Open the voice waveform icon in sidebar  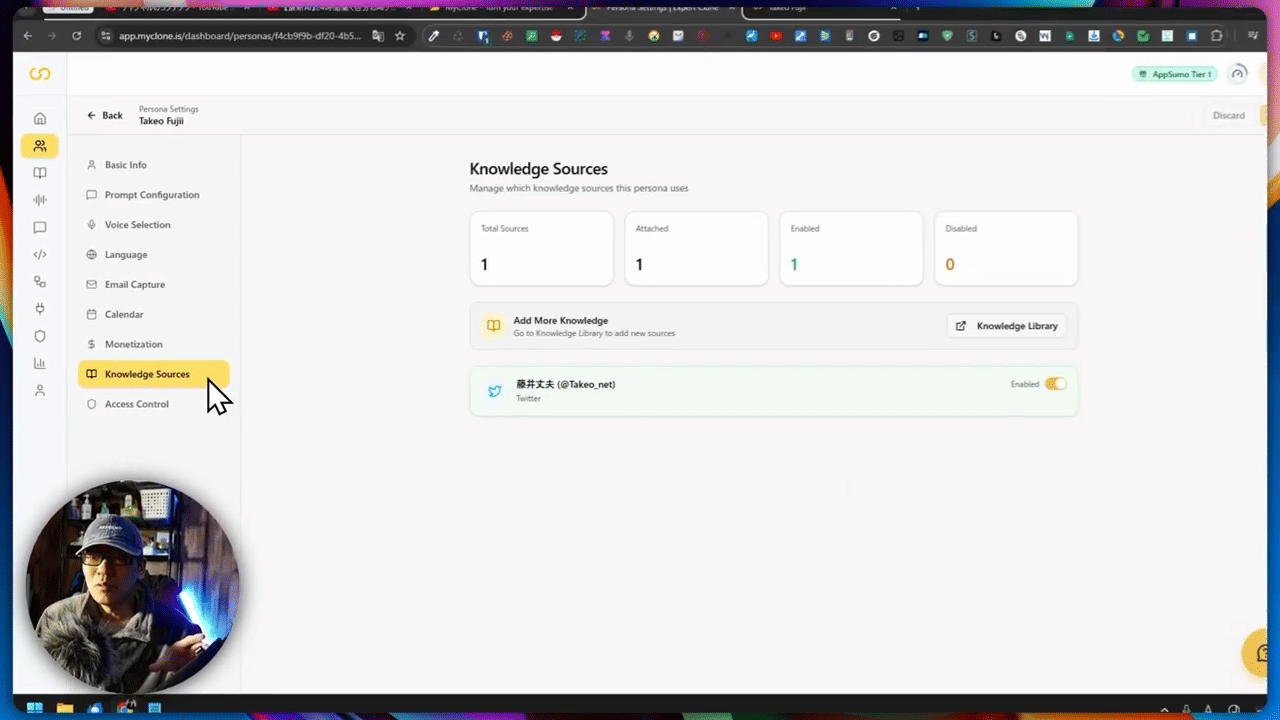pos(40,200)
